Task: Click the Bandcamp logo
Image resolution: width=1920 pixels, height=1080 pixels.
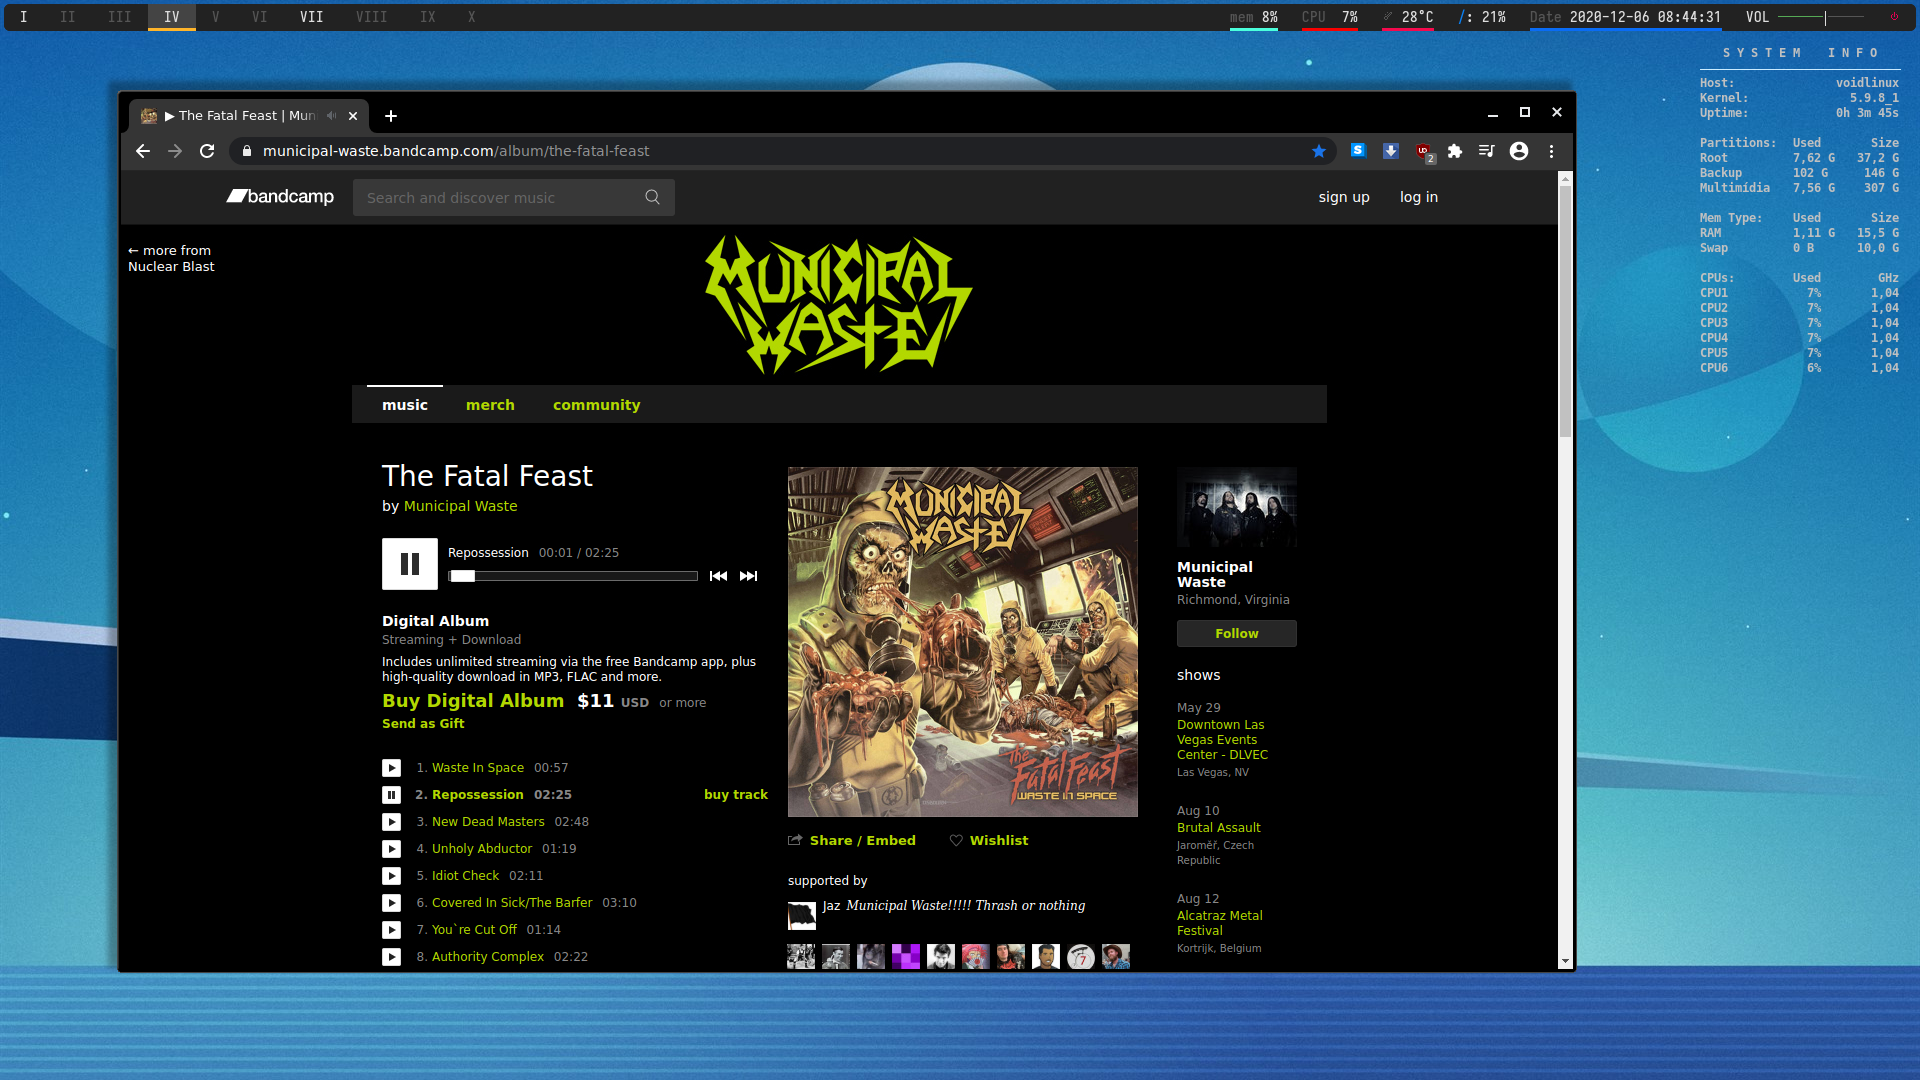Action: [280, 197]
